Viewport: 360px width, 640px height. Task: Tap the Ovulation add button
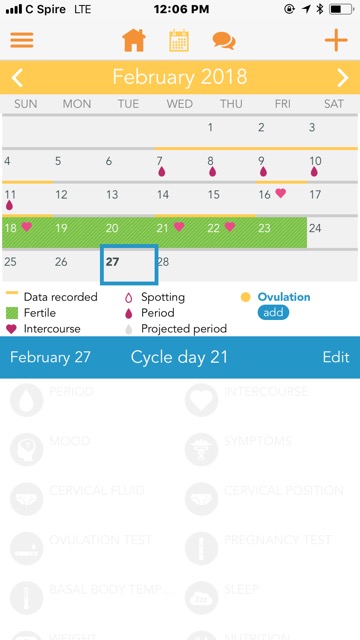pos(273,313)
